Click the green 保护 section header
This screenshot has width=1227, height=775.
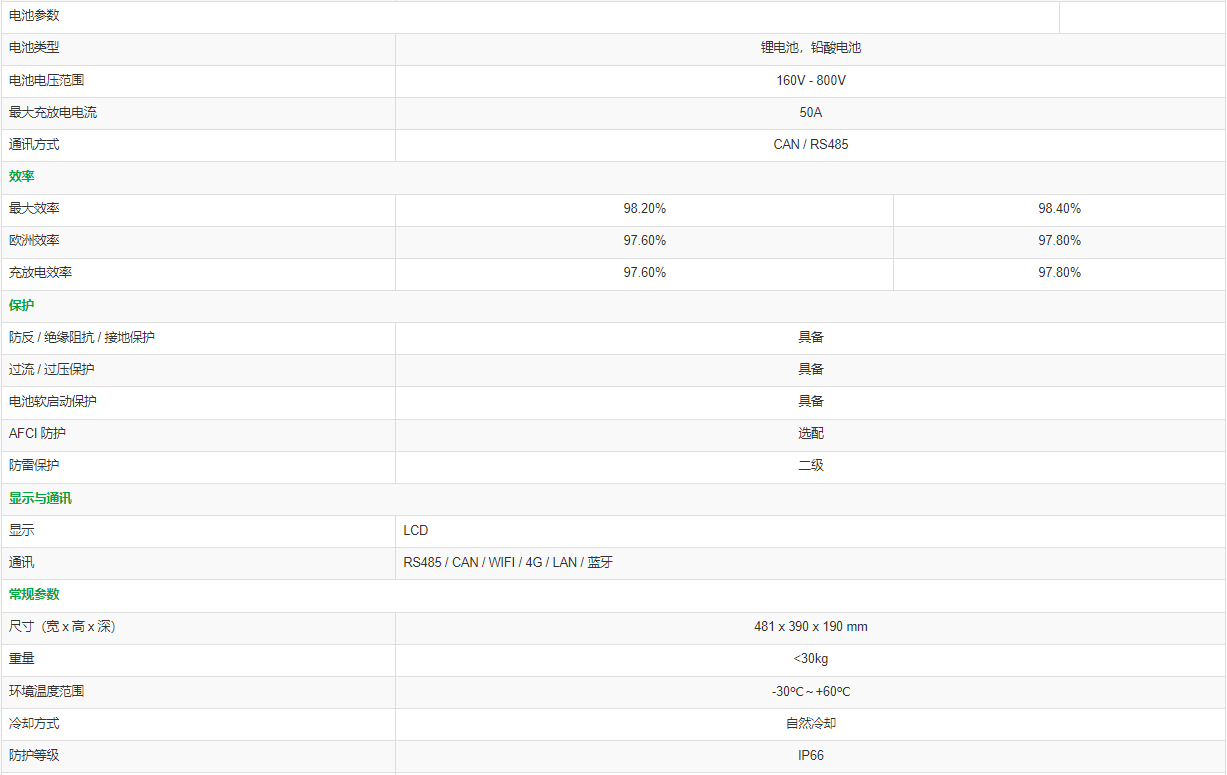coord(22,305)
